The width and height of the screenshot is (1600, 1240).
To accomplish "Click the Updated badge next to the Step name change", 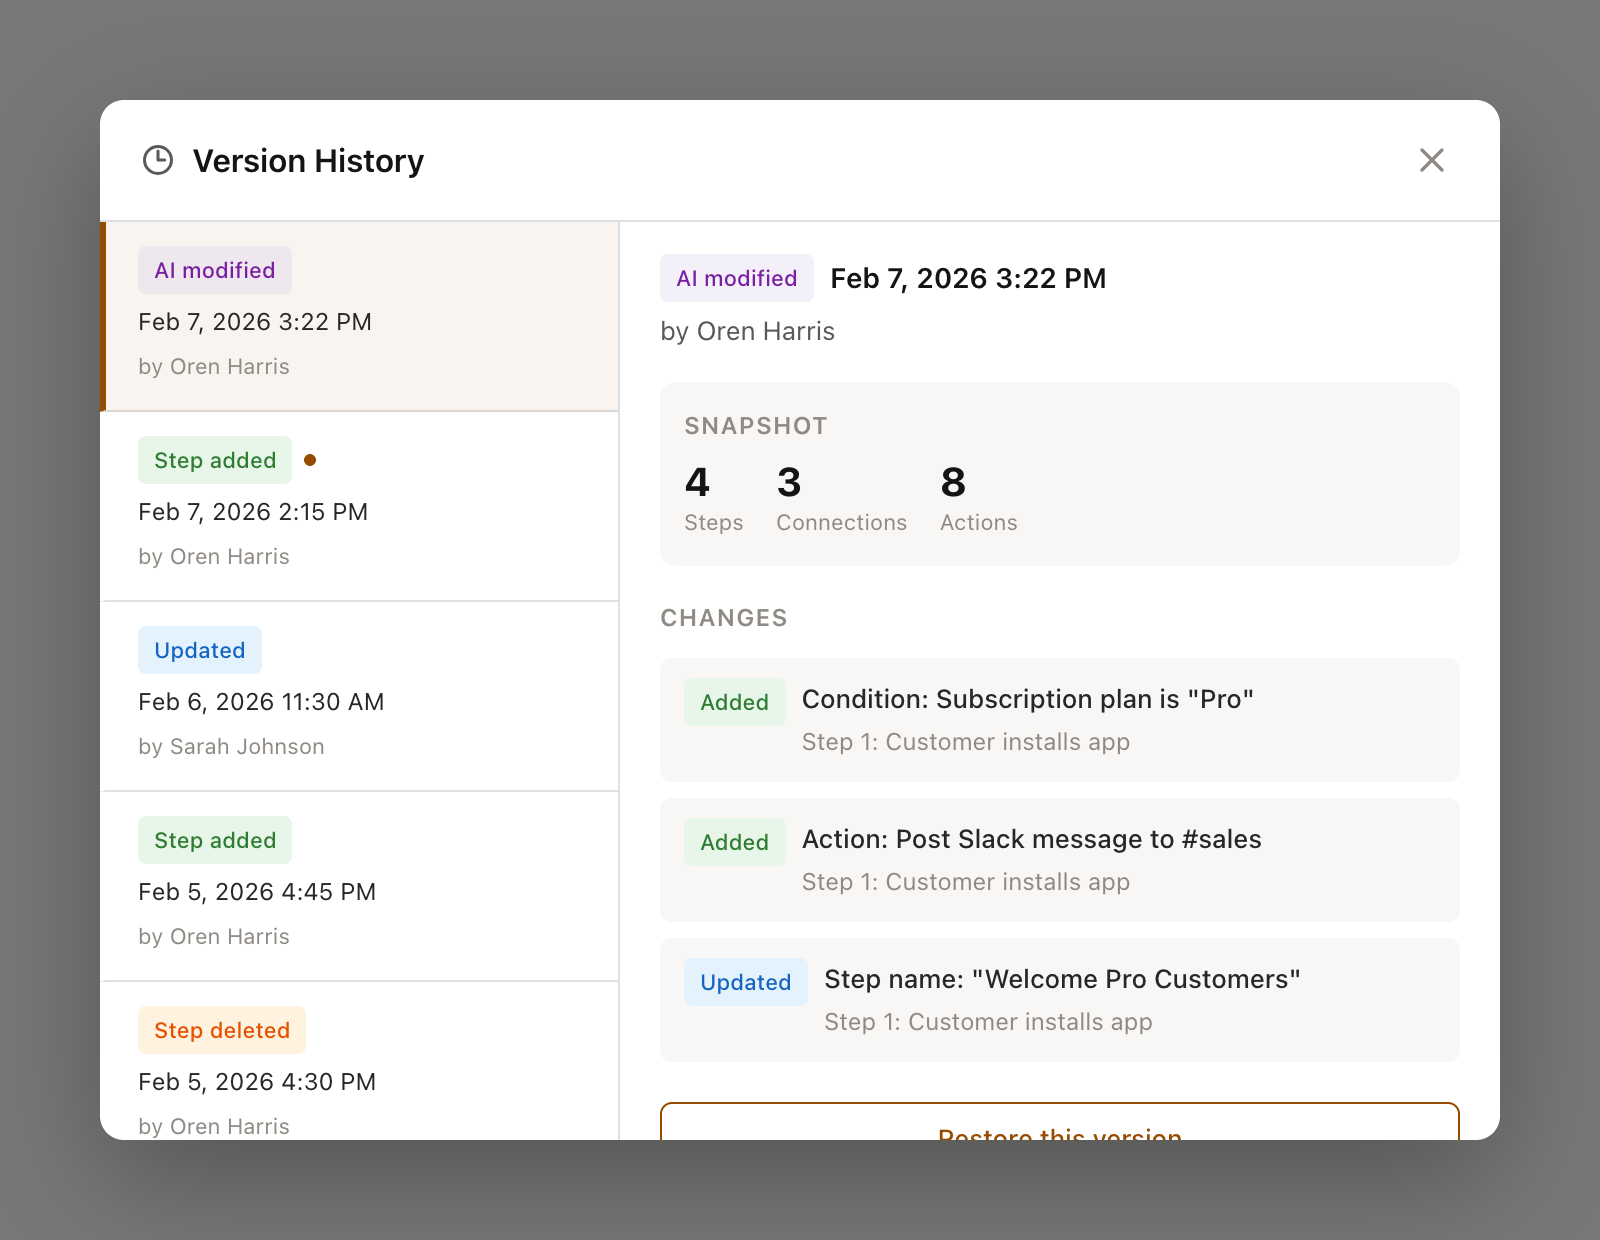I will (745, 982).
